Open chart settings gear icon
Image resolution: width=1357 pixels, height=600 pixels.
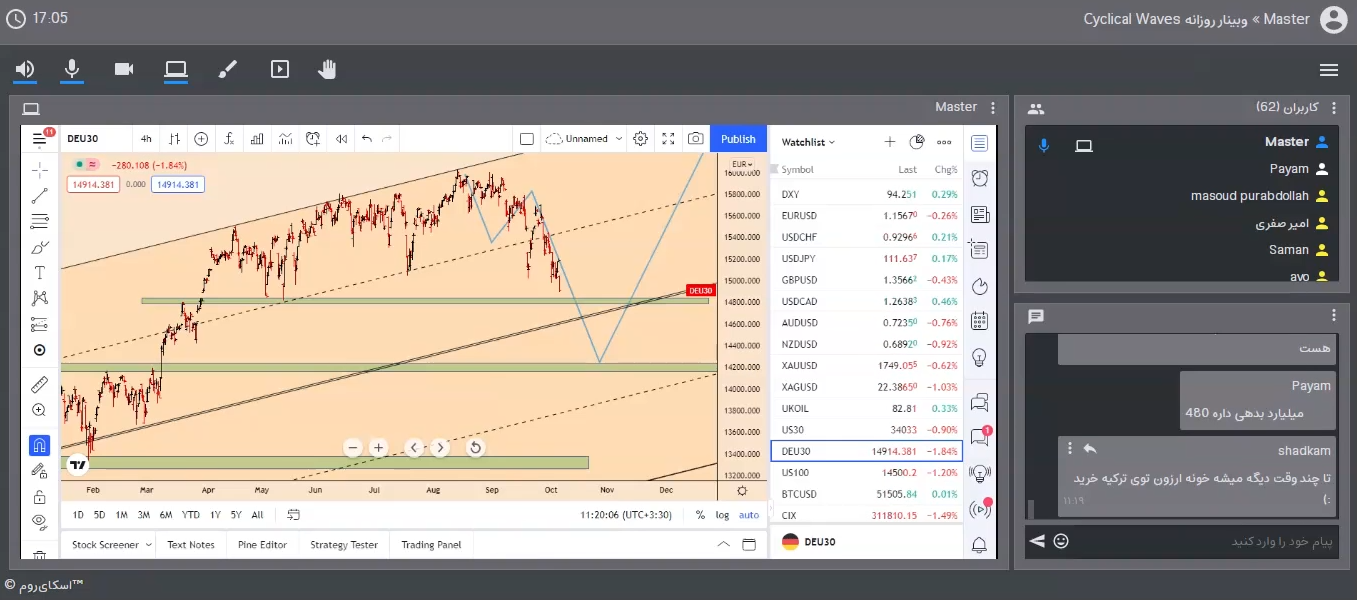pos(641,139)
